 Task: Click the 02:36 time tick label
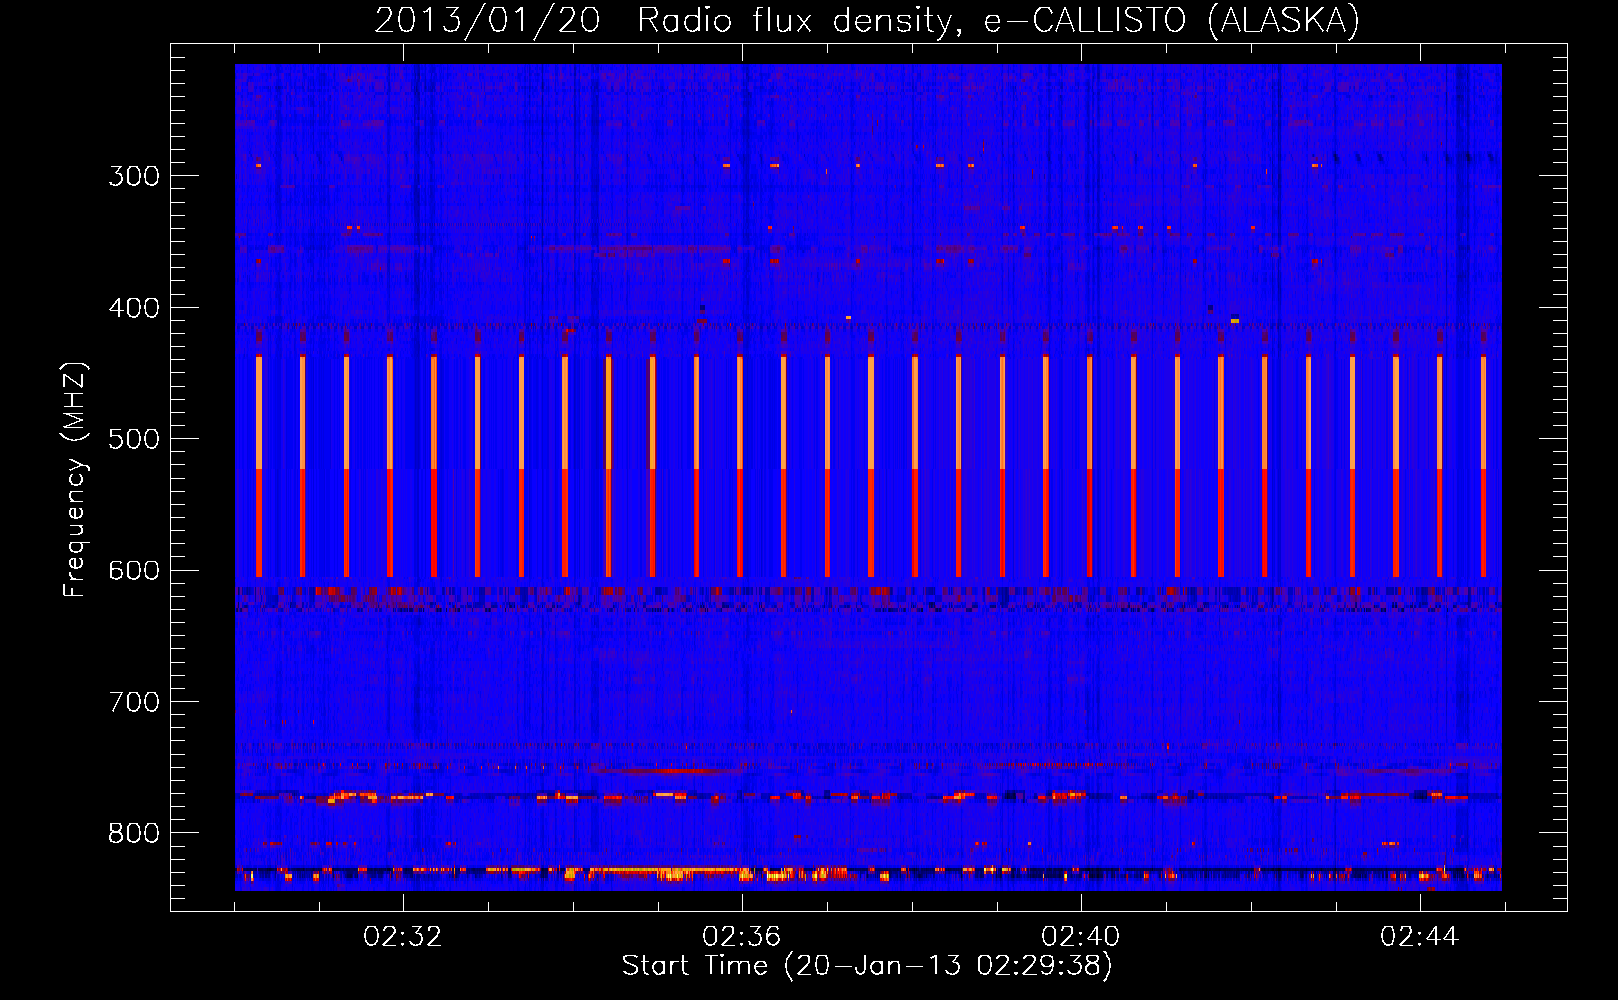pyautogui.click(x=742, y=937)
